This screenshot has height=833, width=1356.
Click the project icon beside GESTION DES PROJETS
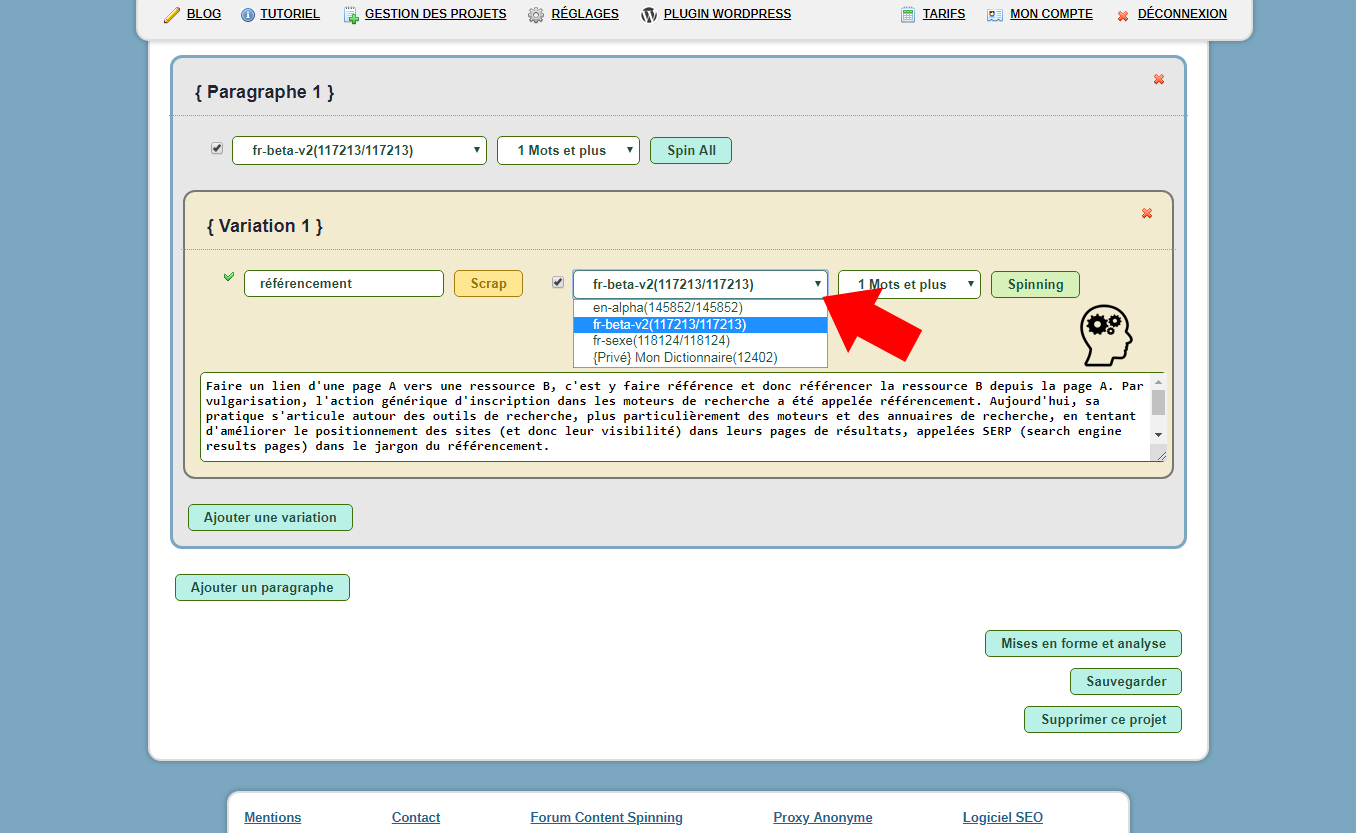(x=351, y=15)
